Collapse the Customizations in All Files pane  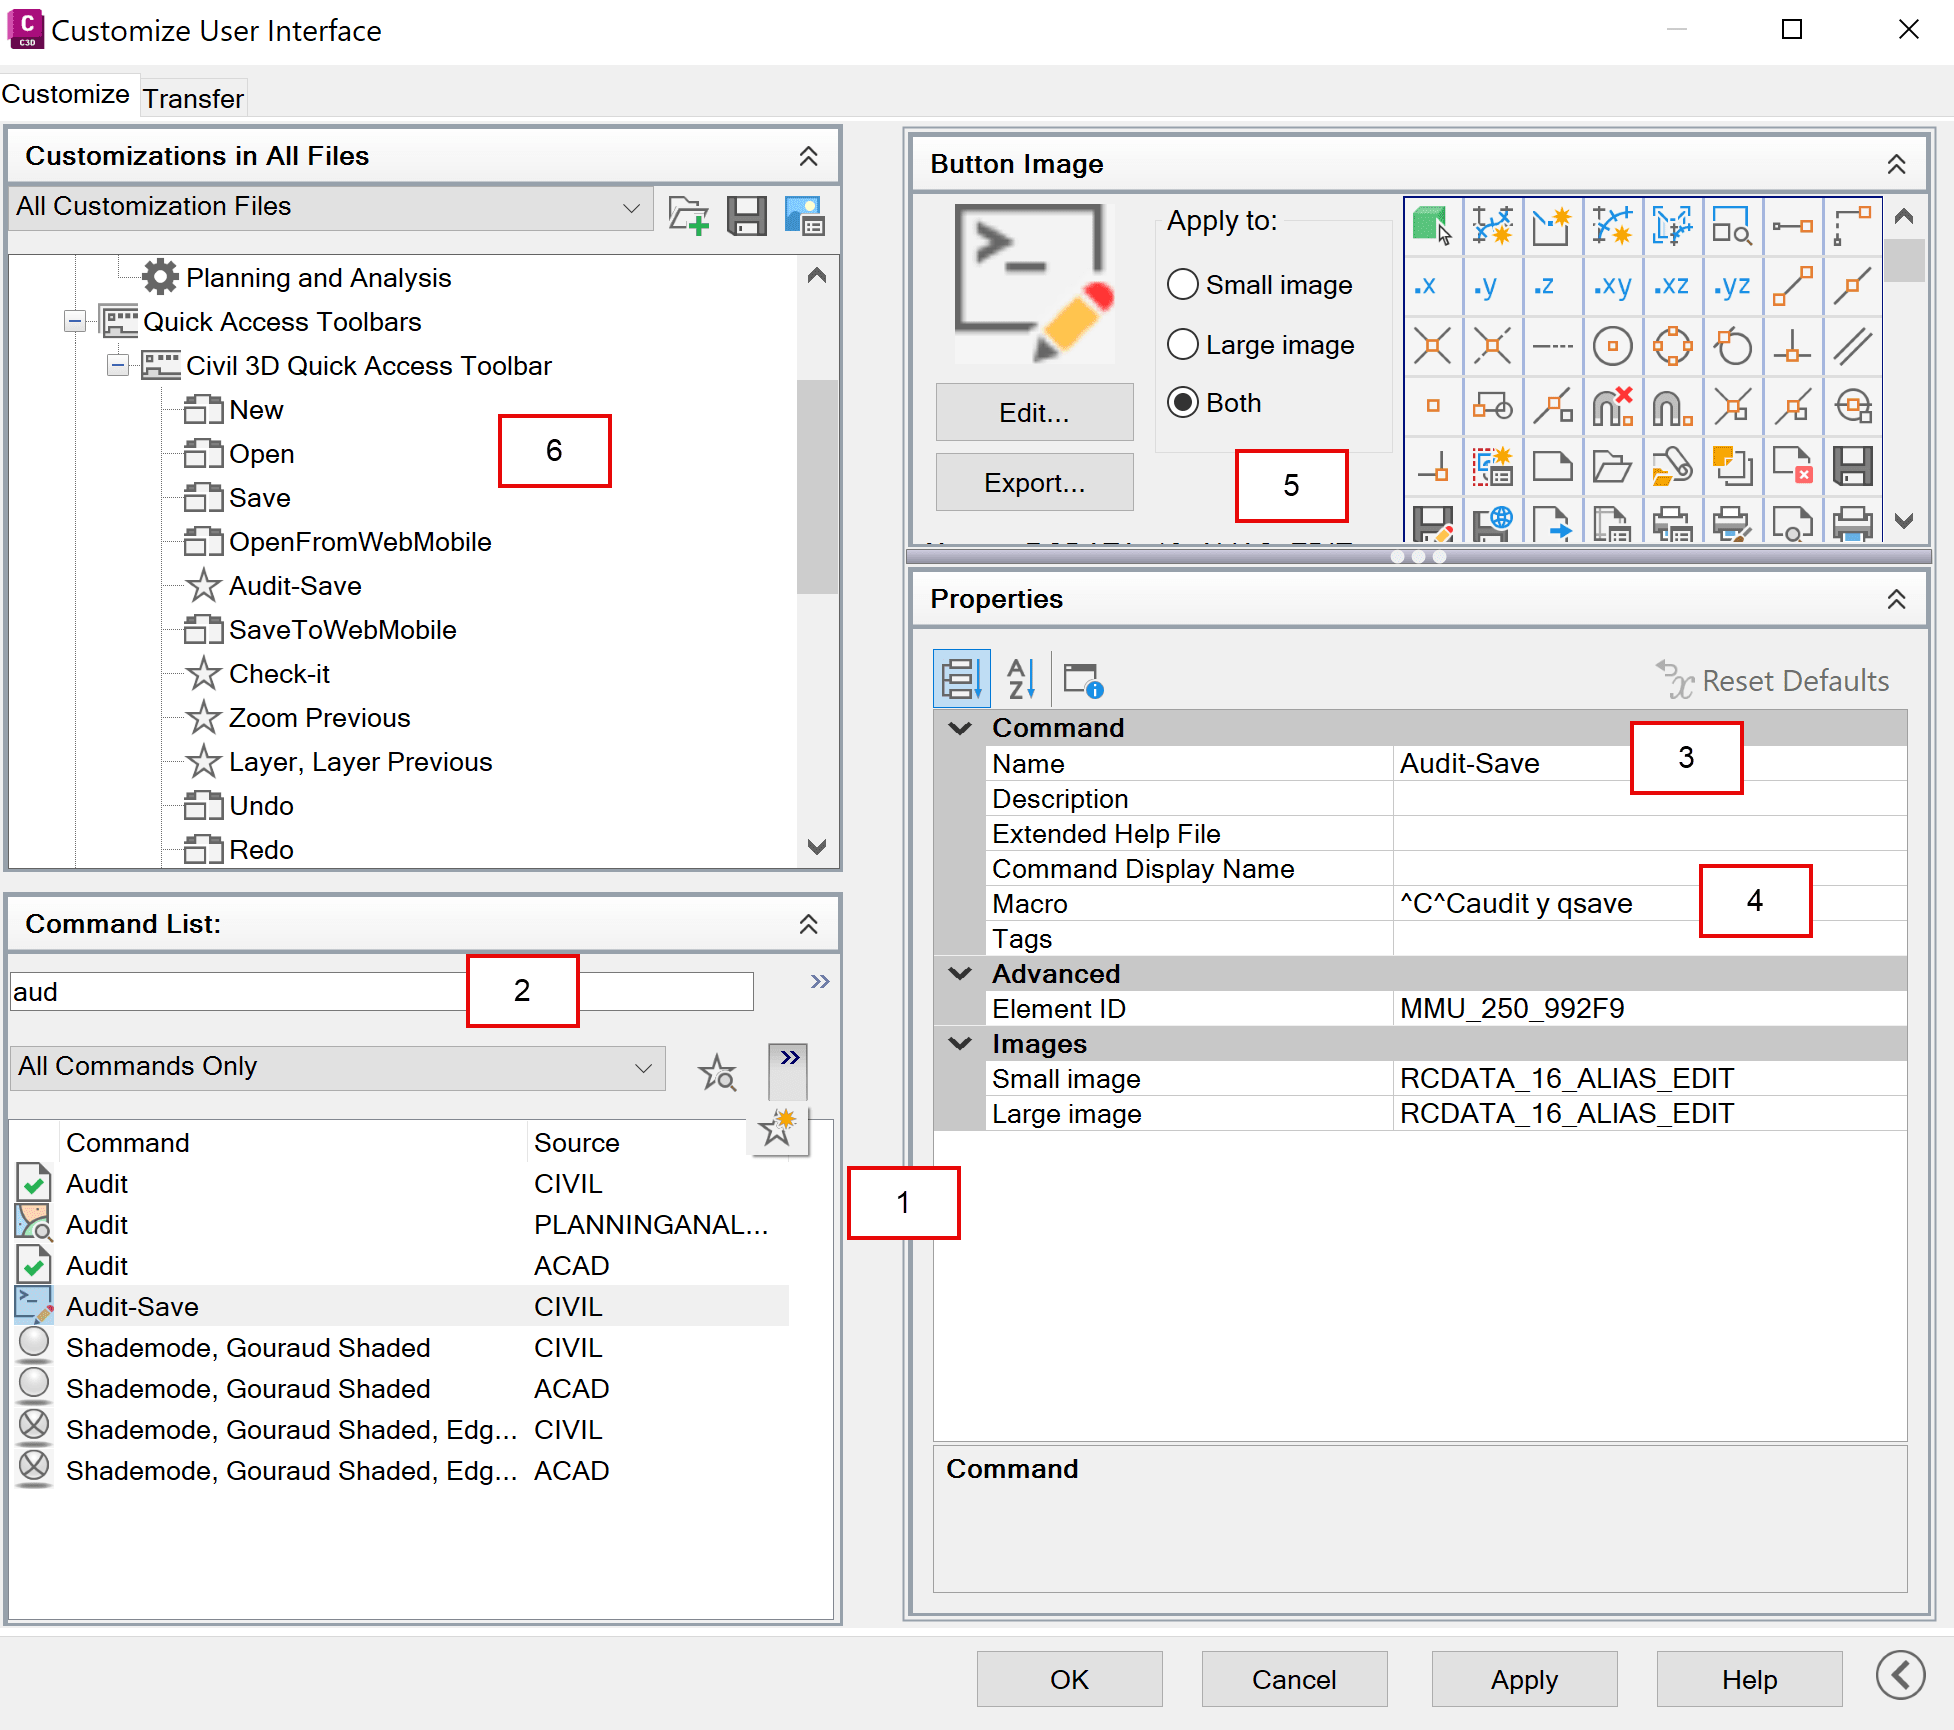click(808, 157)
